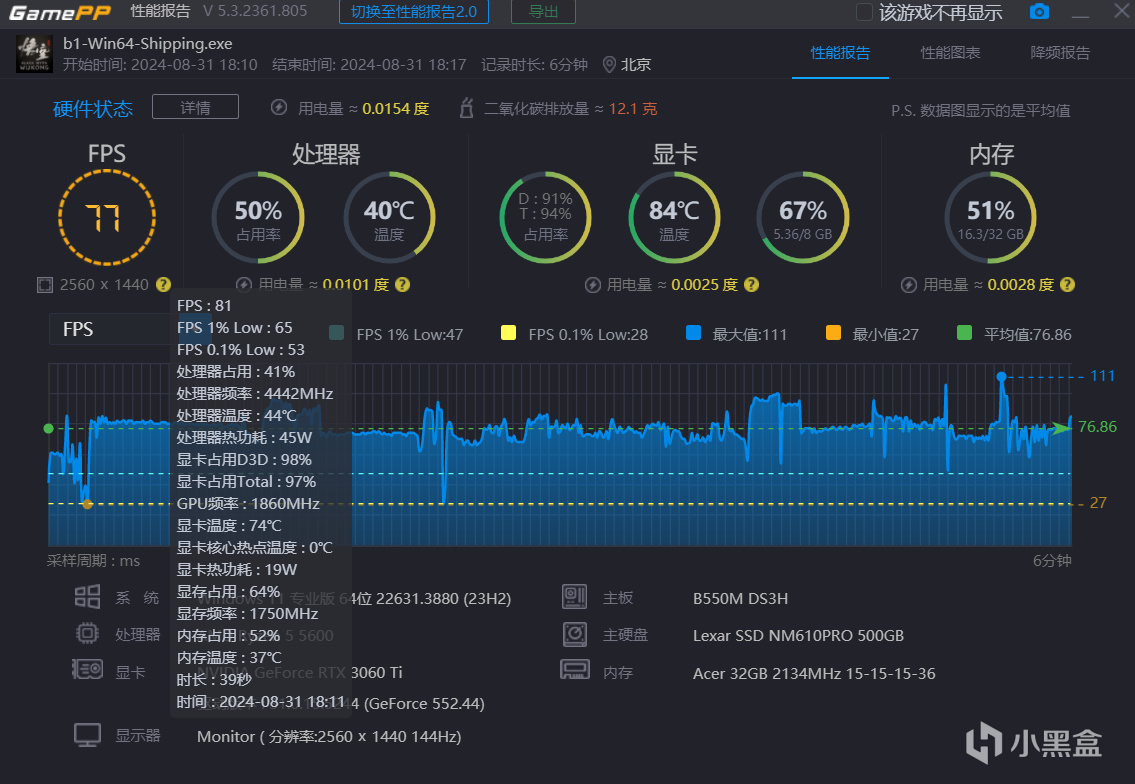Click the GPU usage gauge D:91%
1135x784 pixels.
click(x=545, y=218)
